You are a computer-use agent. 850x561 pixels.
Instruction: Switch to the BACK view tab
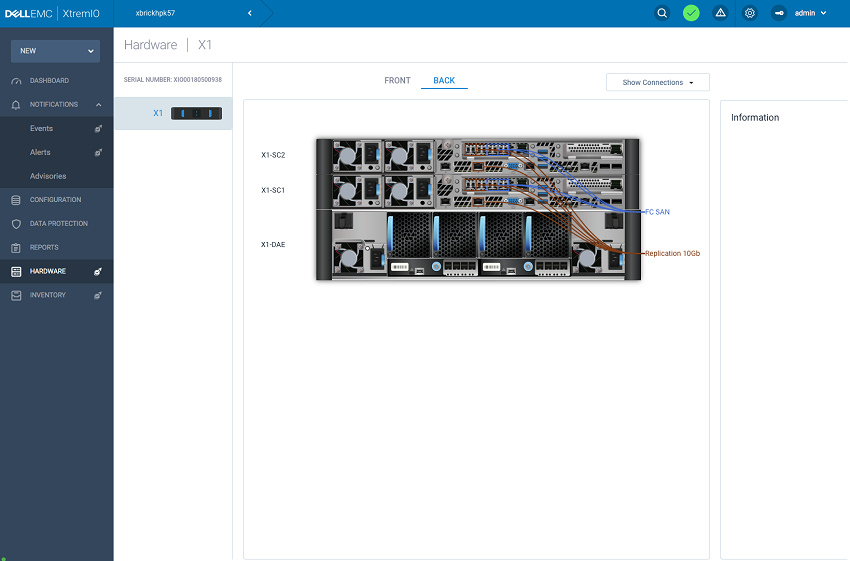(x=444, y=80)
